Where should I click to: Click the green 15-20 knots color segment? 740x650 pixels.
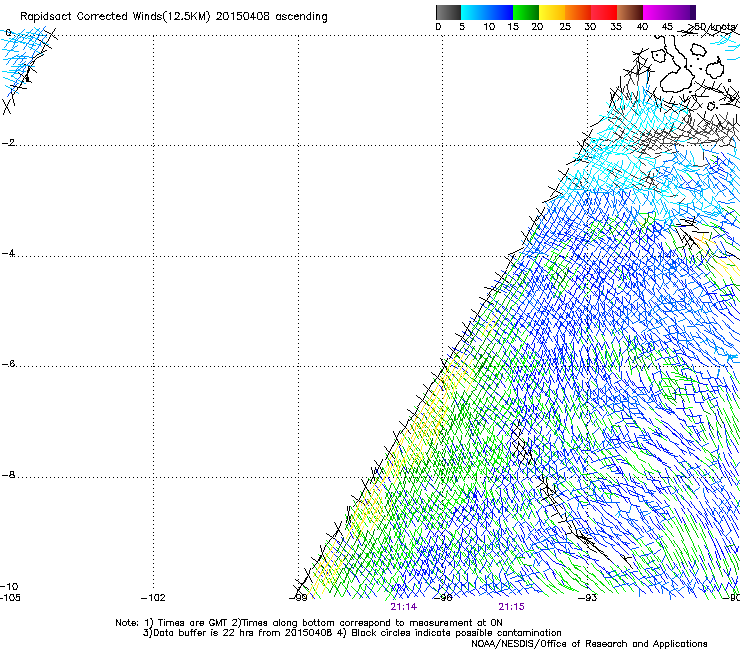pos(526,12)
